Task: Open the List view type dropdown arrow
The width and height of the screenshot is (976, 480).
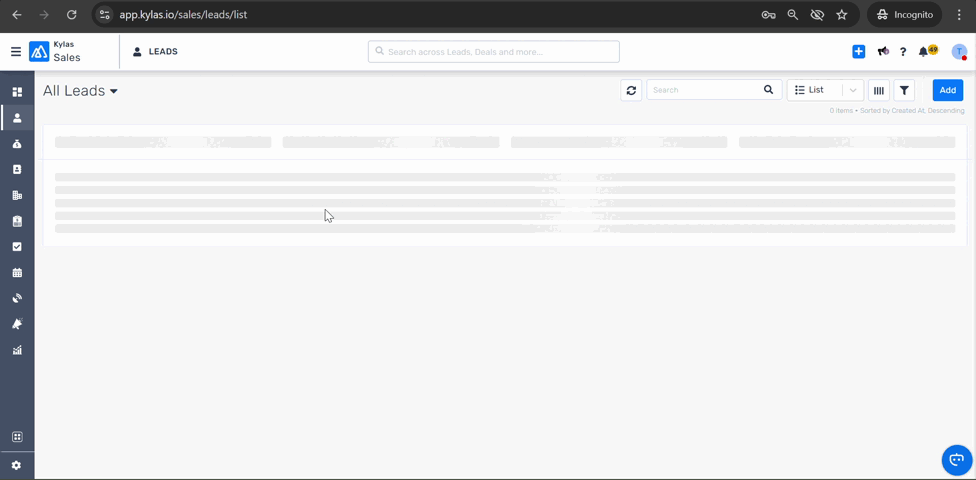Action: 853,90
